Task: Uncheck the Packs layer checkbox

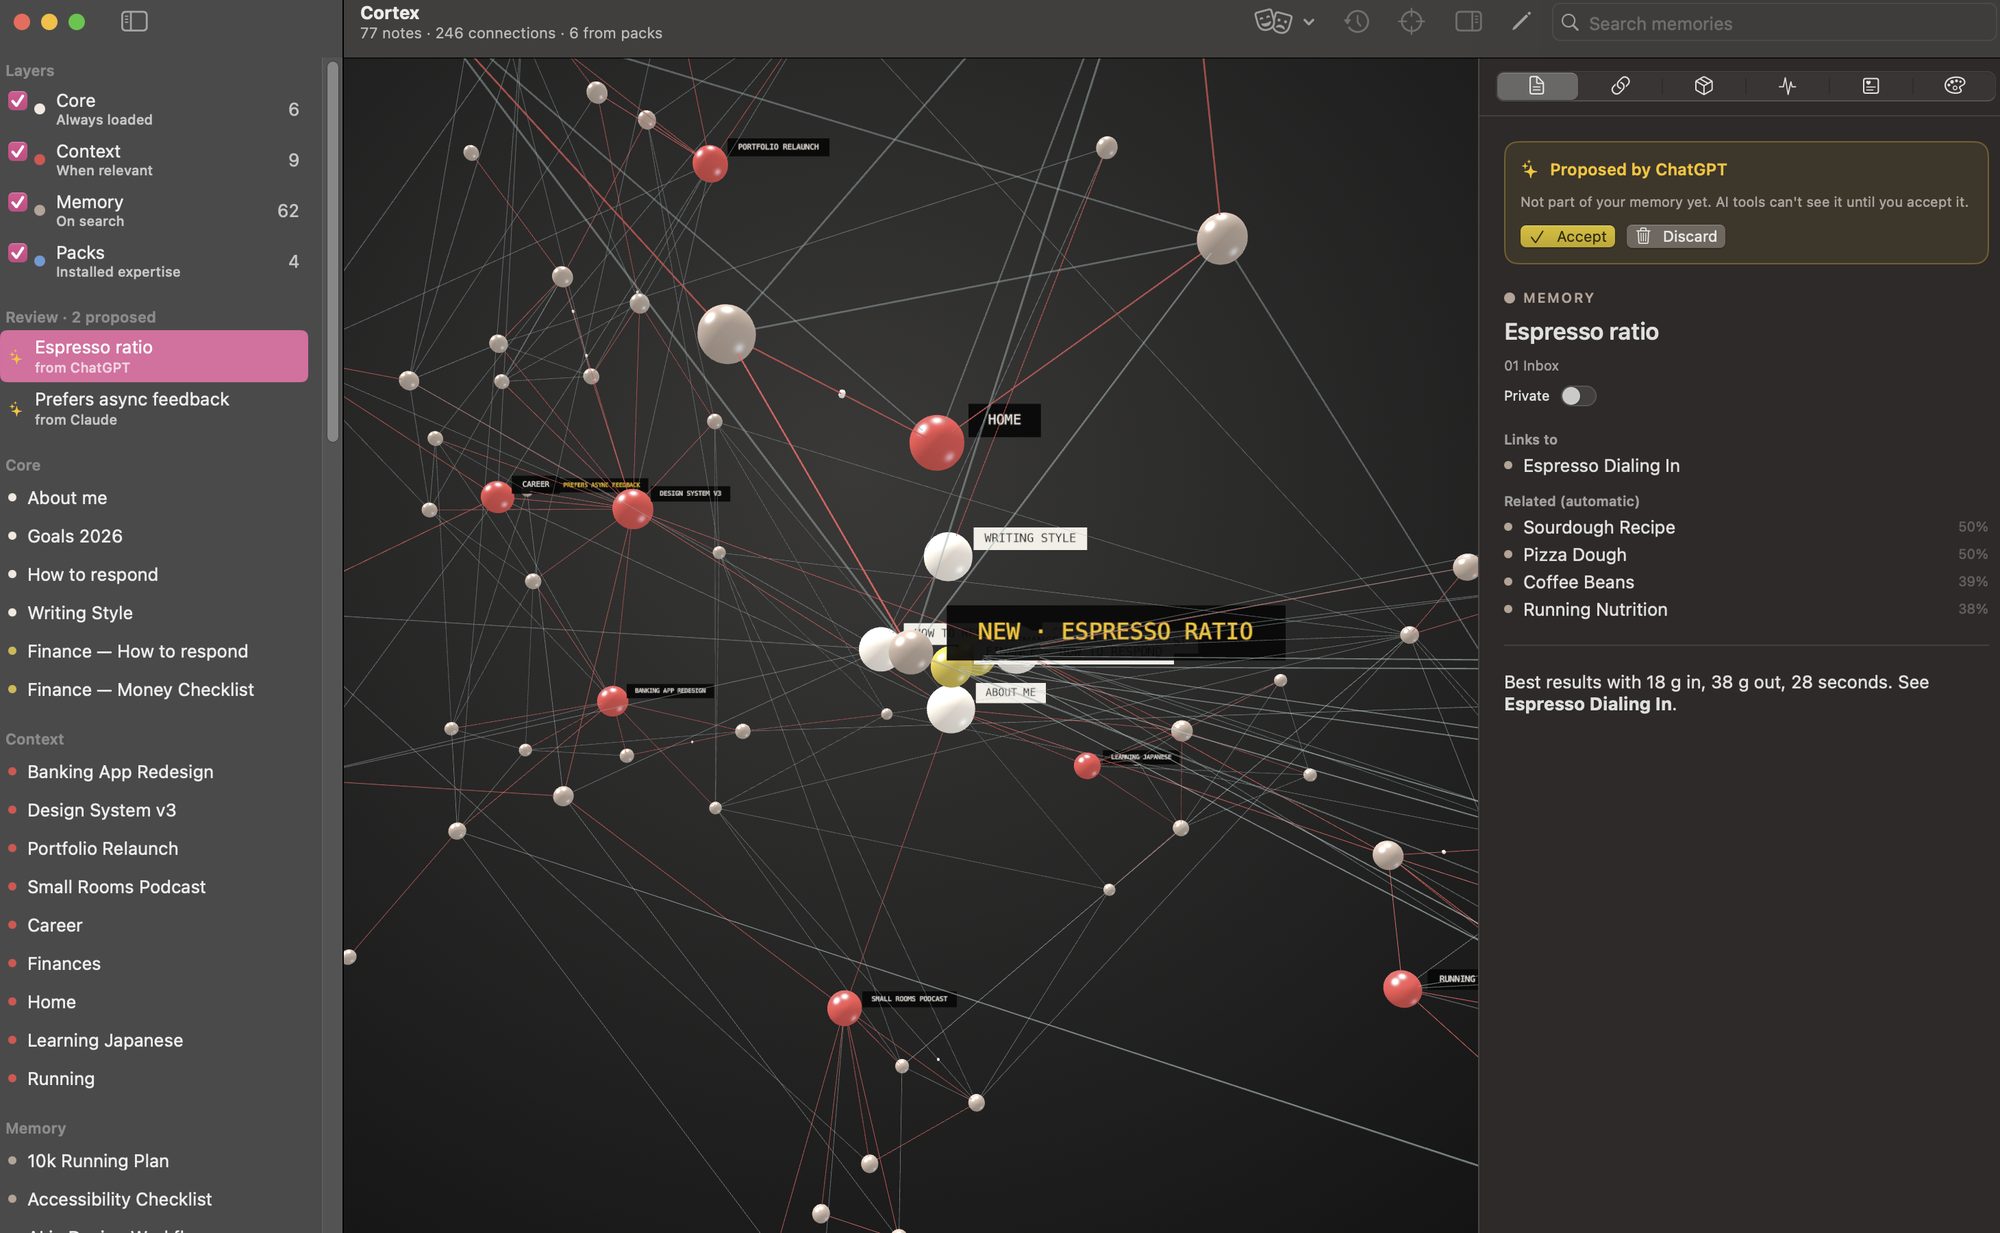Action: point(17,252)
